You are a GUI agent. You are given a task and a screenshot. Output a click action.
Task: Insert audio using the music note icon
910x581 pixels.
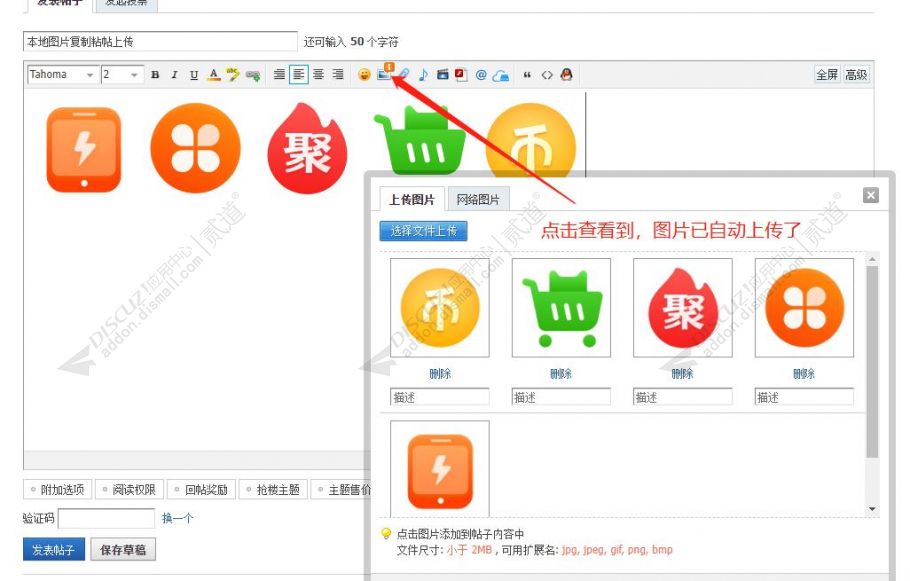424,75
